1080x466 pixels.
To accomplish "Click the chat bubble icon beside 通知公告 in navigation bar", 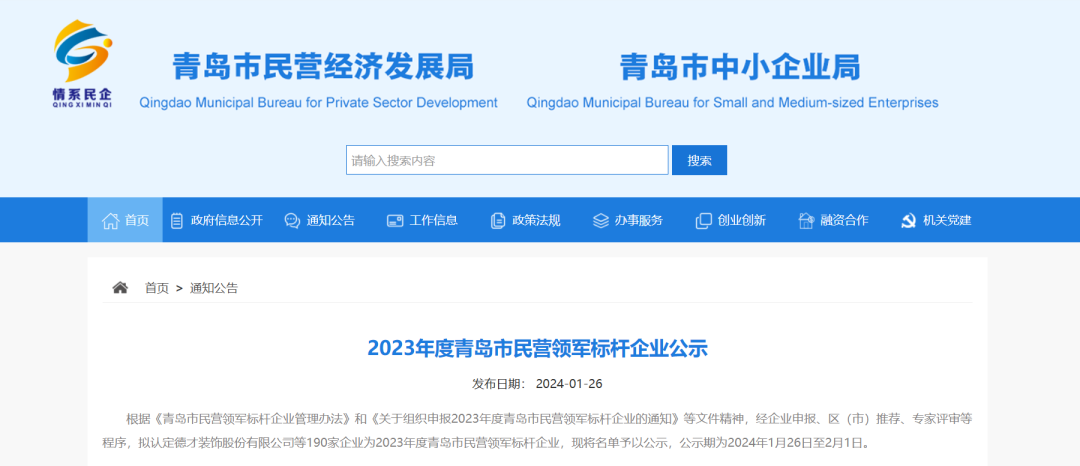I will [x=292, y=220].
